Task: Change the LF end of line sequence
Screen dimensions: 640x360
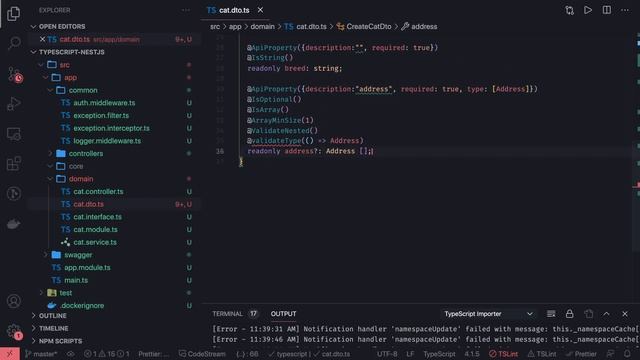Action: coord(410,354)
